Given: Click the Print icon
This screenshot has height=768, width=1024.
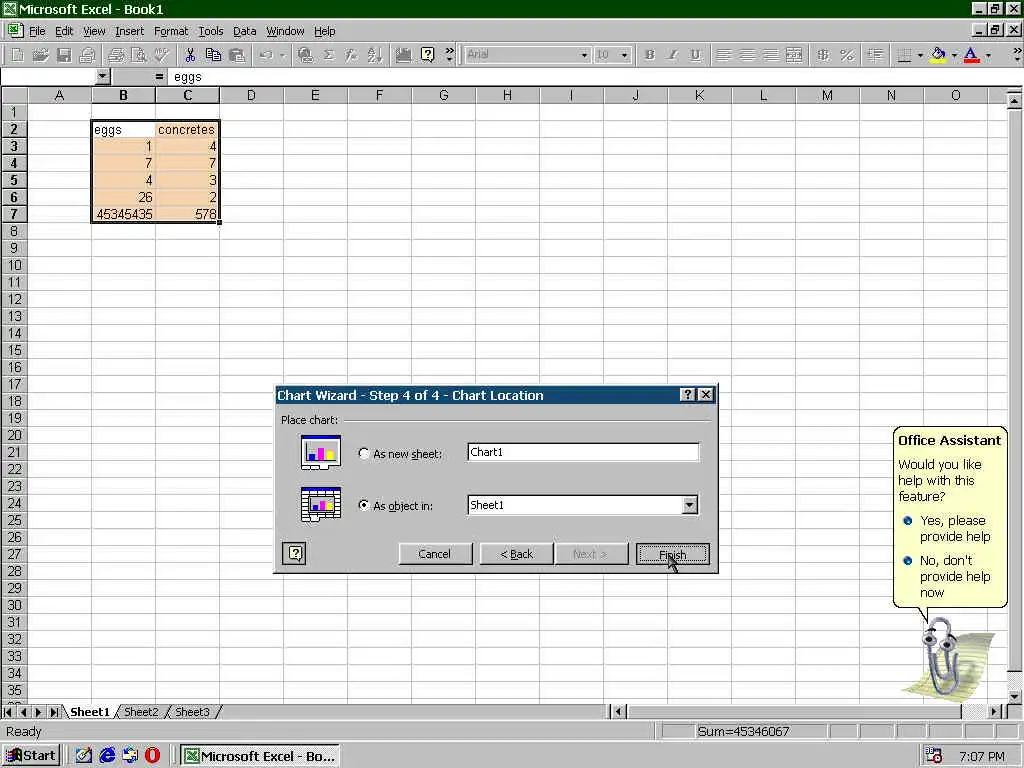Looking at the screenshot, I should point(87,56).
